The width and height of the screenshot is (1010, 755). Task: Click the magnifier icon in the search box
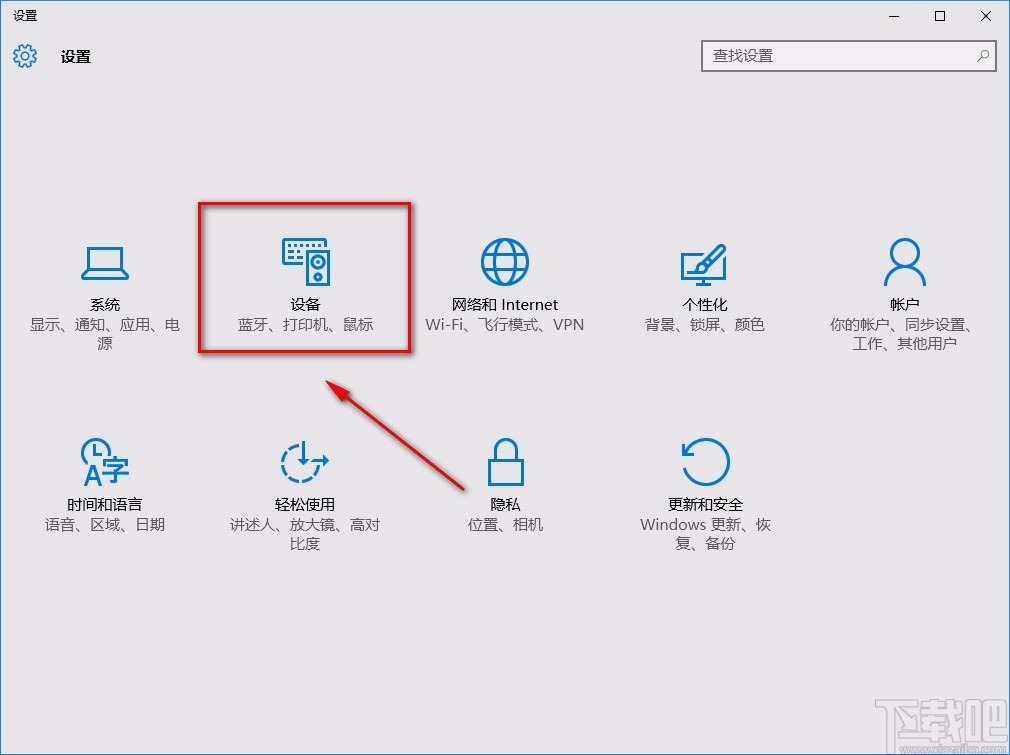(x=984, y=57)
